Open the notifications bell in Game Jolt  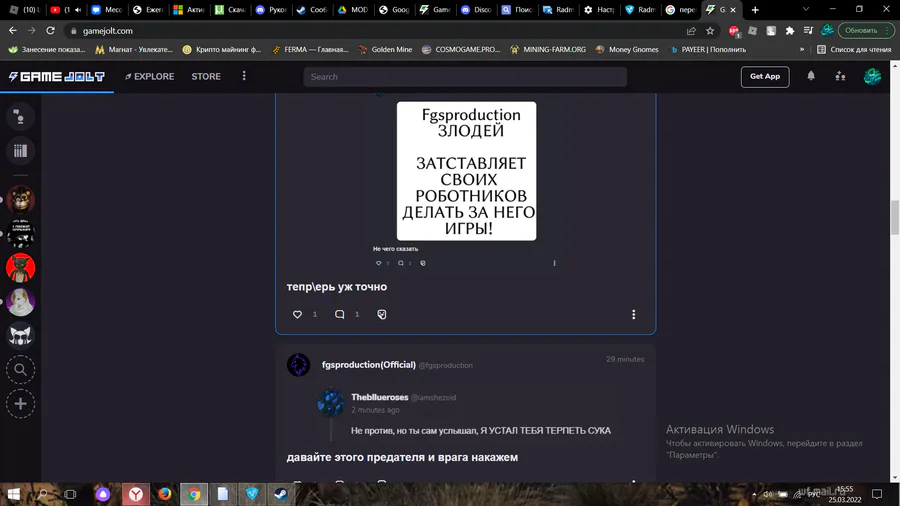(x=810, y=76)
